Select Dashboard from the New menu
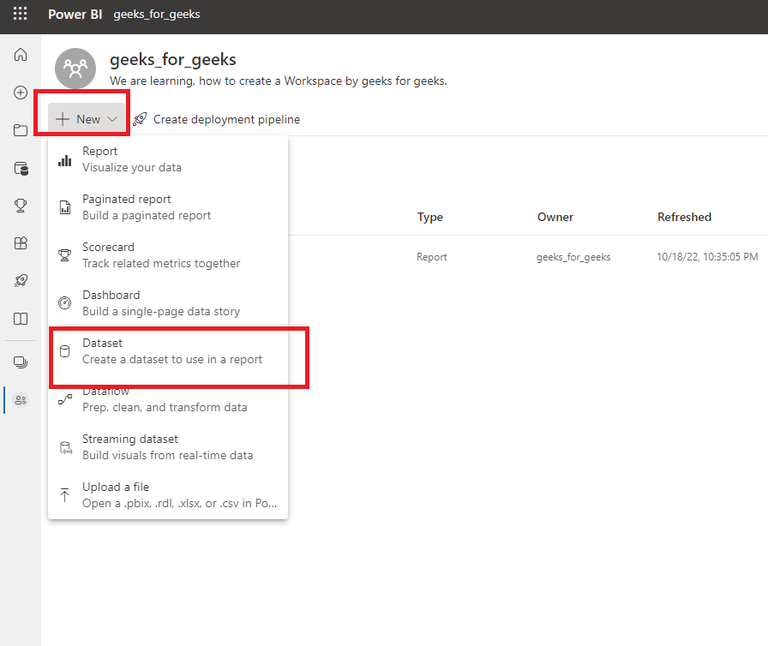 click(x=168, y=303)
